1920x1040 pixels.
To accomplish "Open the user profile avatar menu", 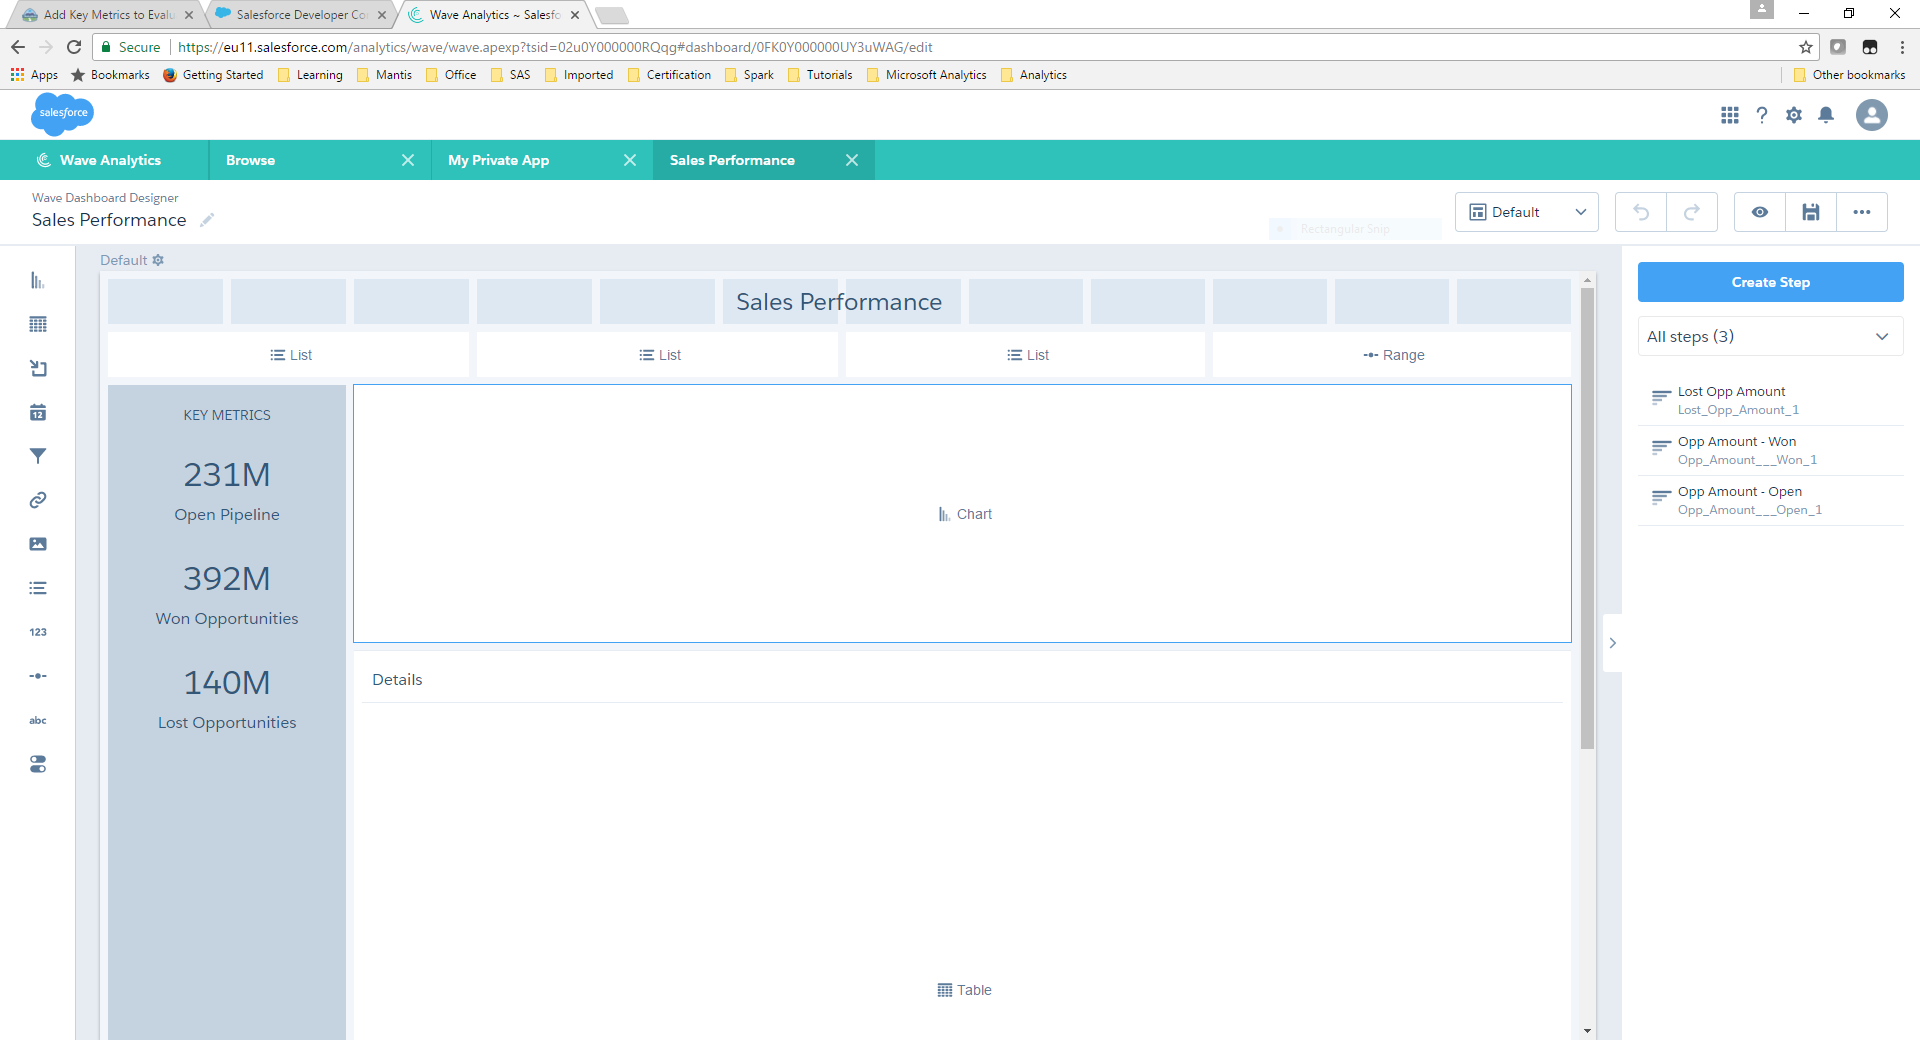I will [1872, 115].
